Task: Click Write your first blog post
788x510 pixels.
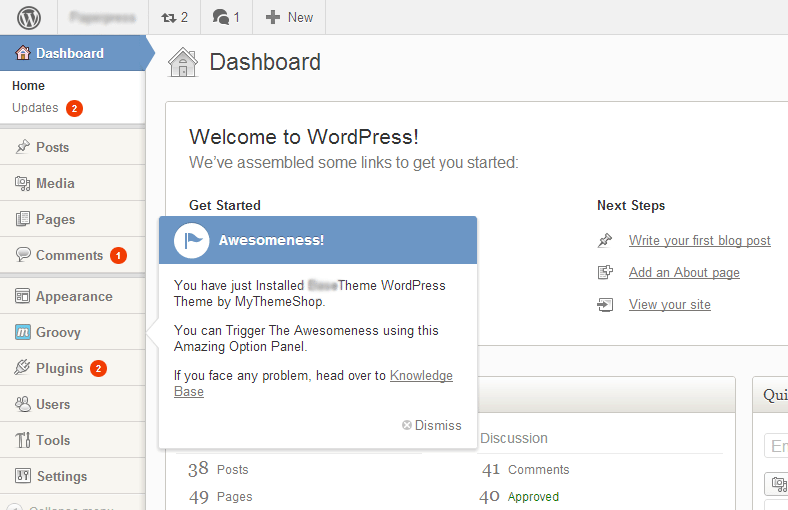Action: pyautogui.click(x=700, y=241)
